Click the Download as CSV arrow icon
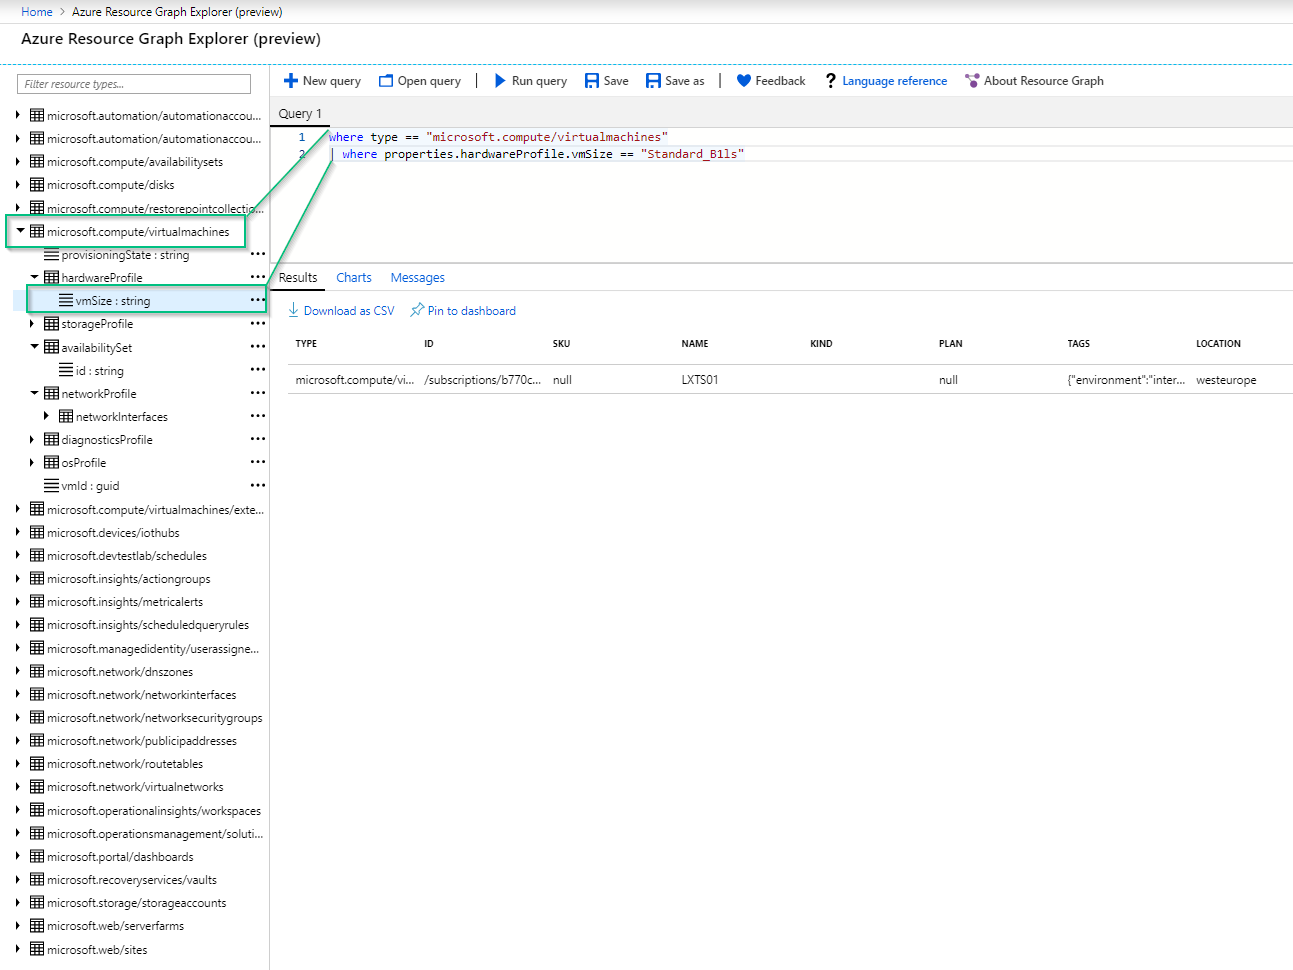1293x970 pixels. tap(294, 311)
